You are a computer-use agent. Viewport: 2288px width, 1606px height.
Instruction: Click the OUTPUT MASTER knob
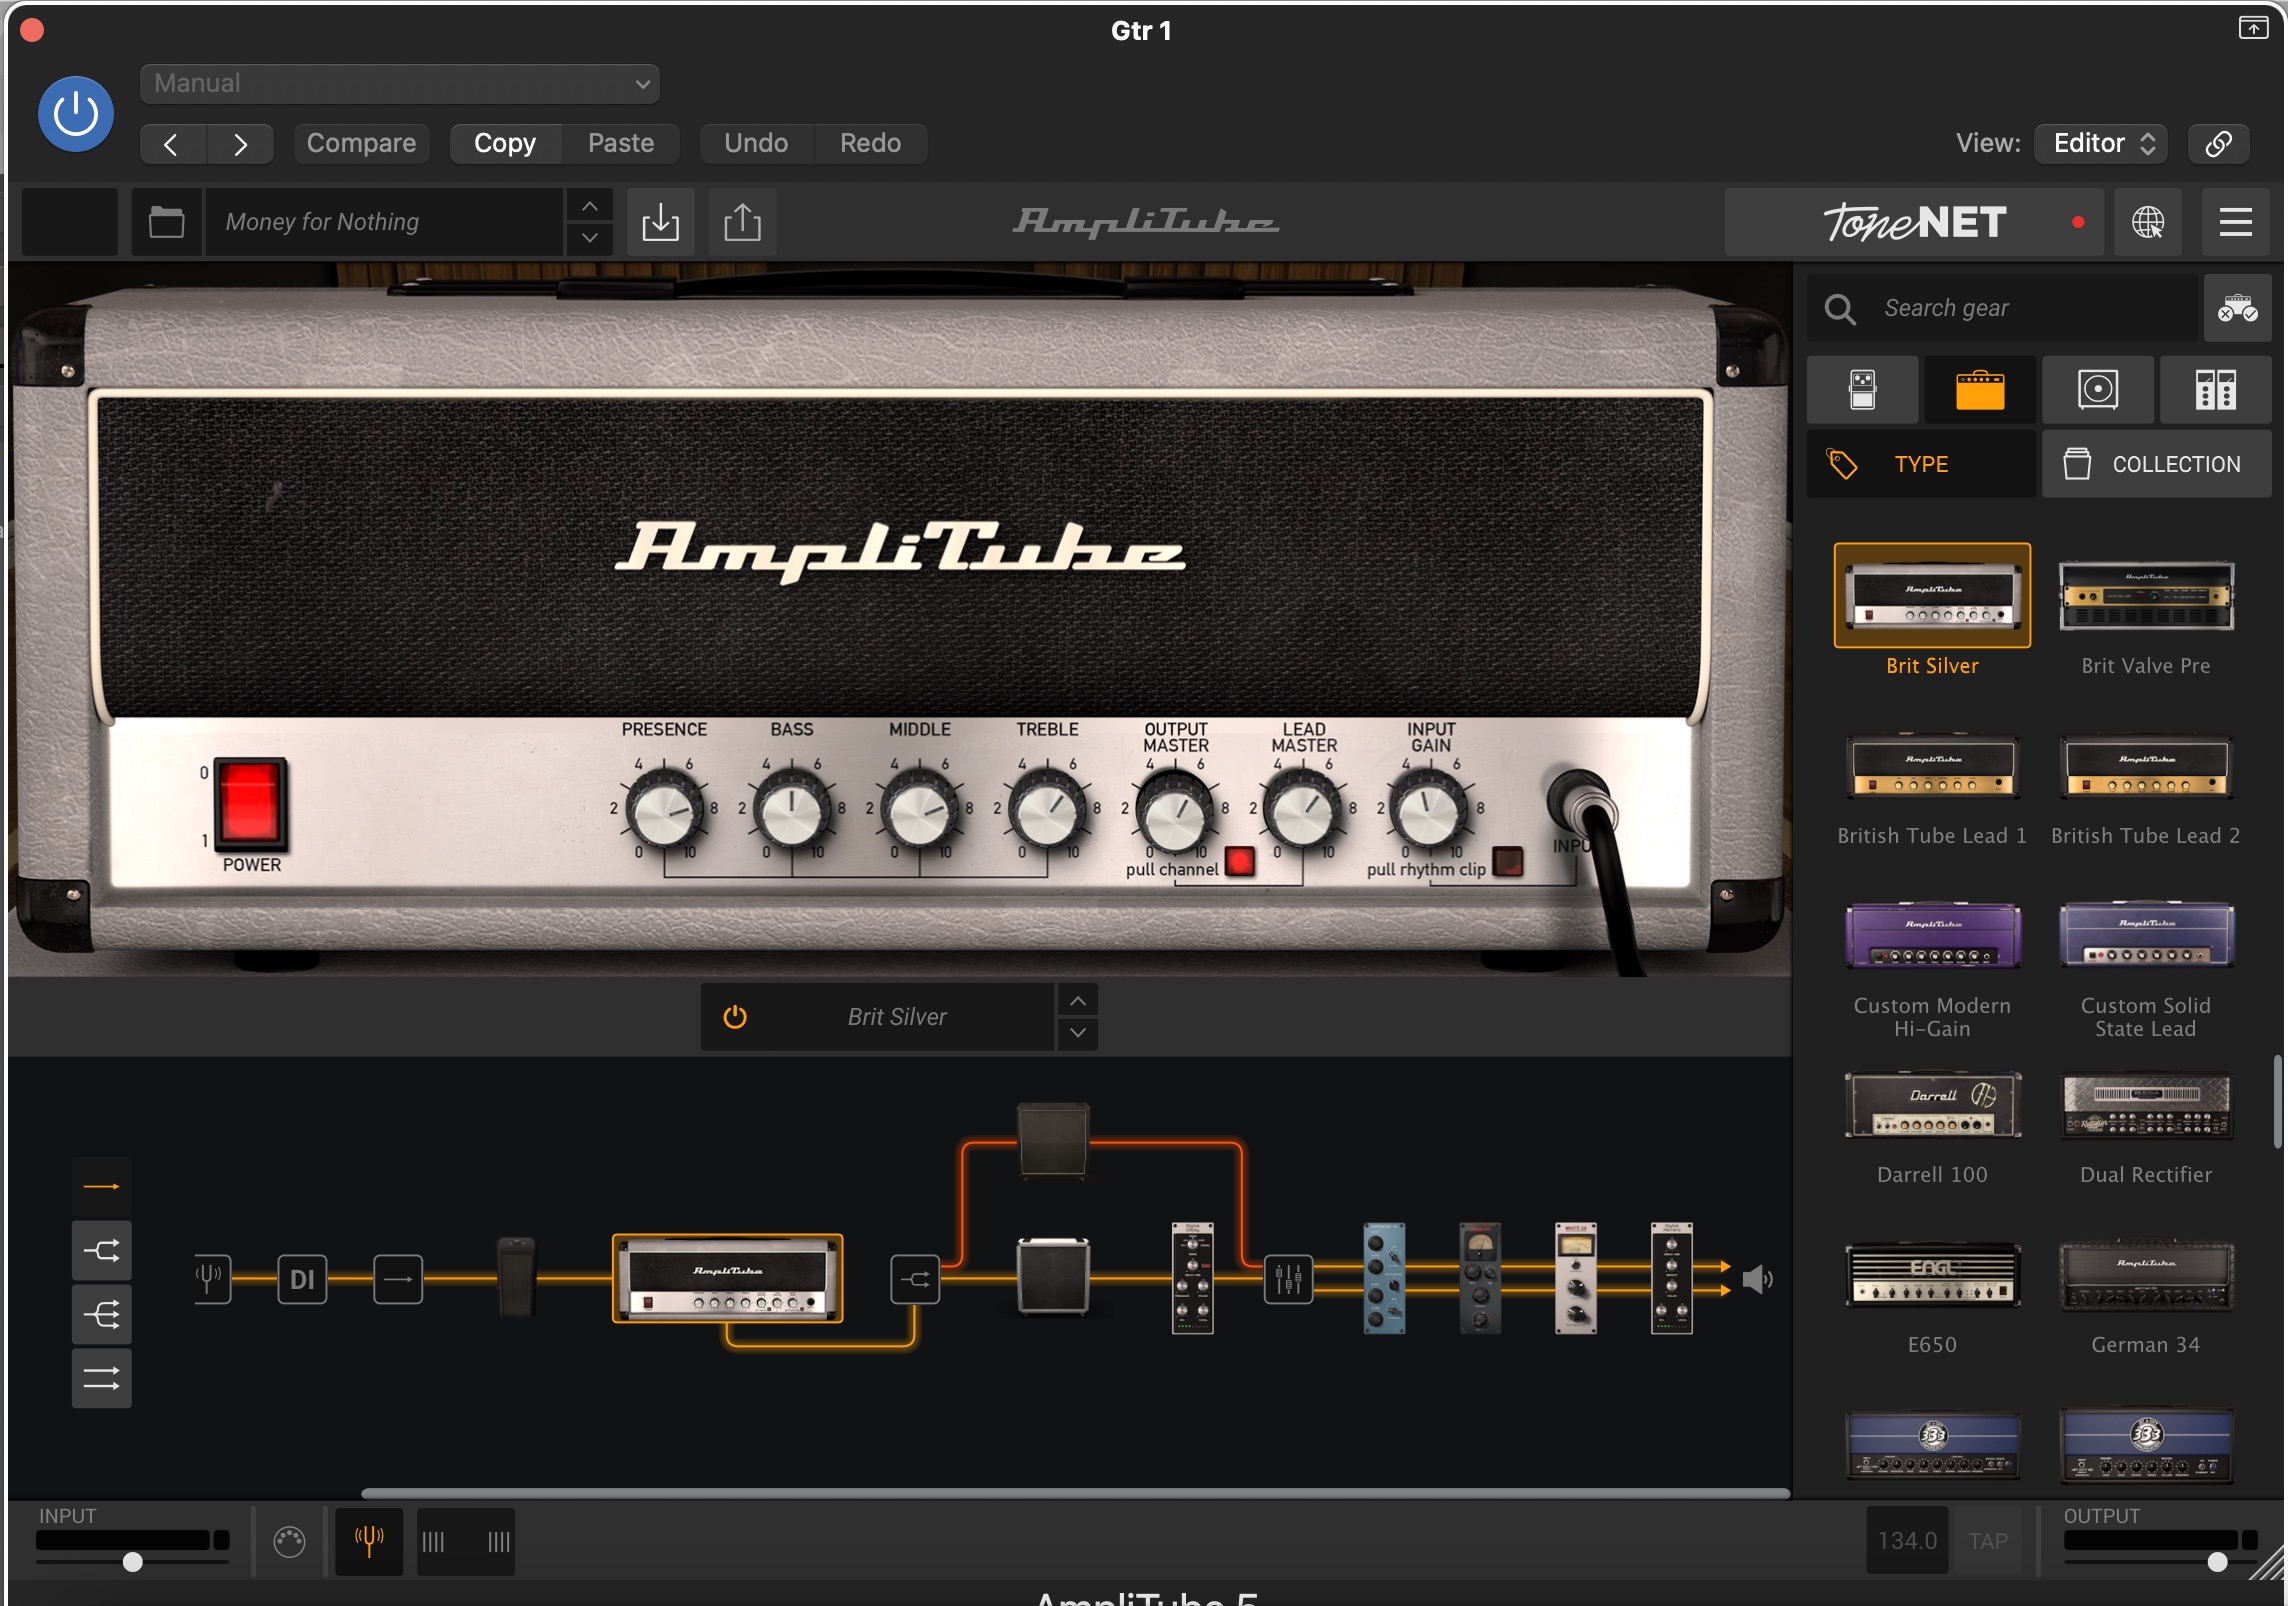tap(1176, 812)
